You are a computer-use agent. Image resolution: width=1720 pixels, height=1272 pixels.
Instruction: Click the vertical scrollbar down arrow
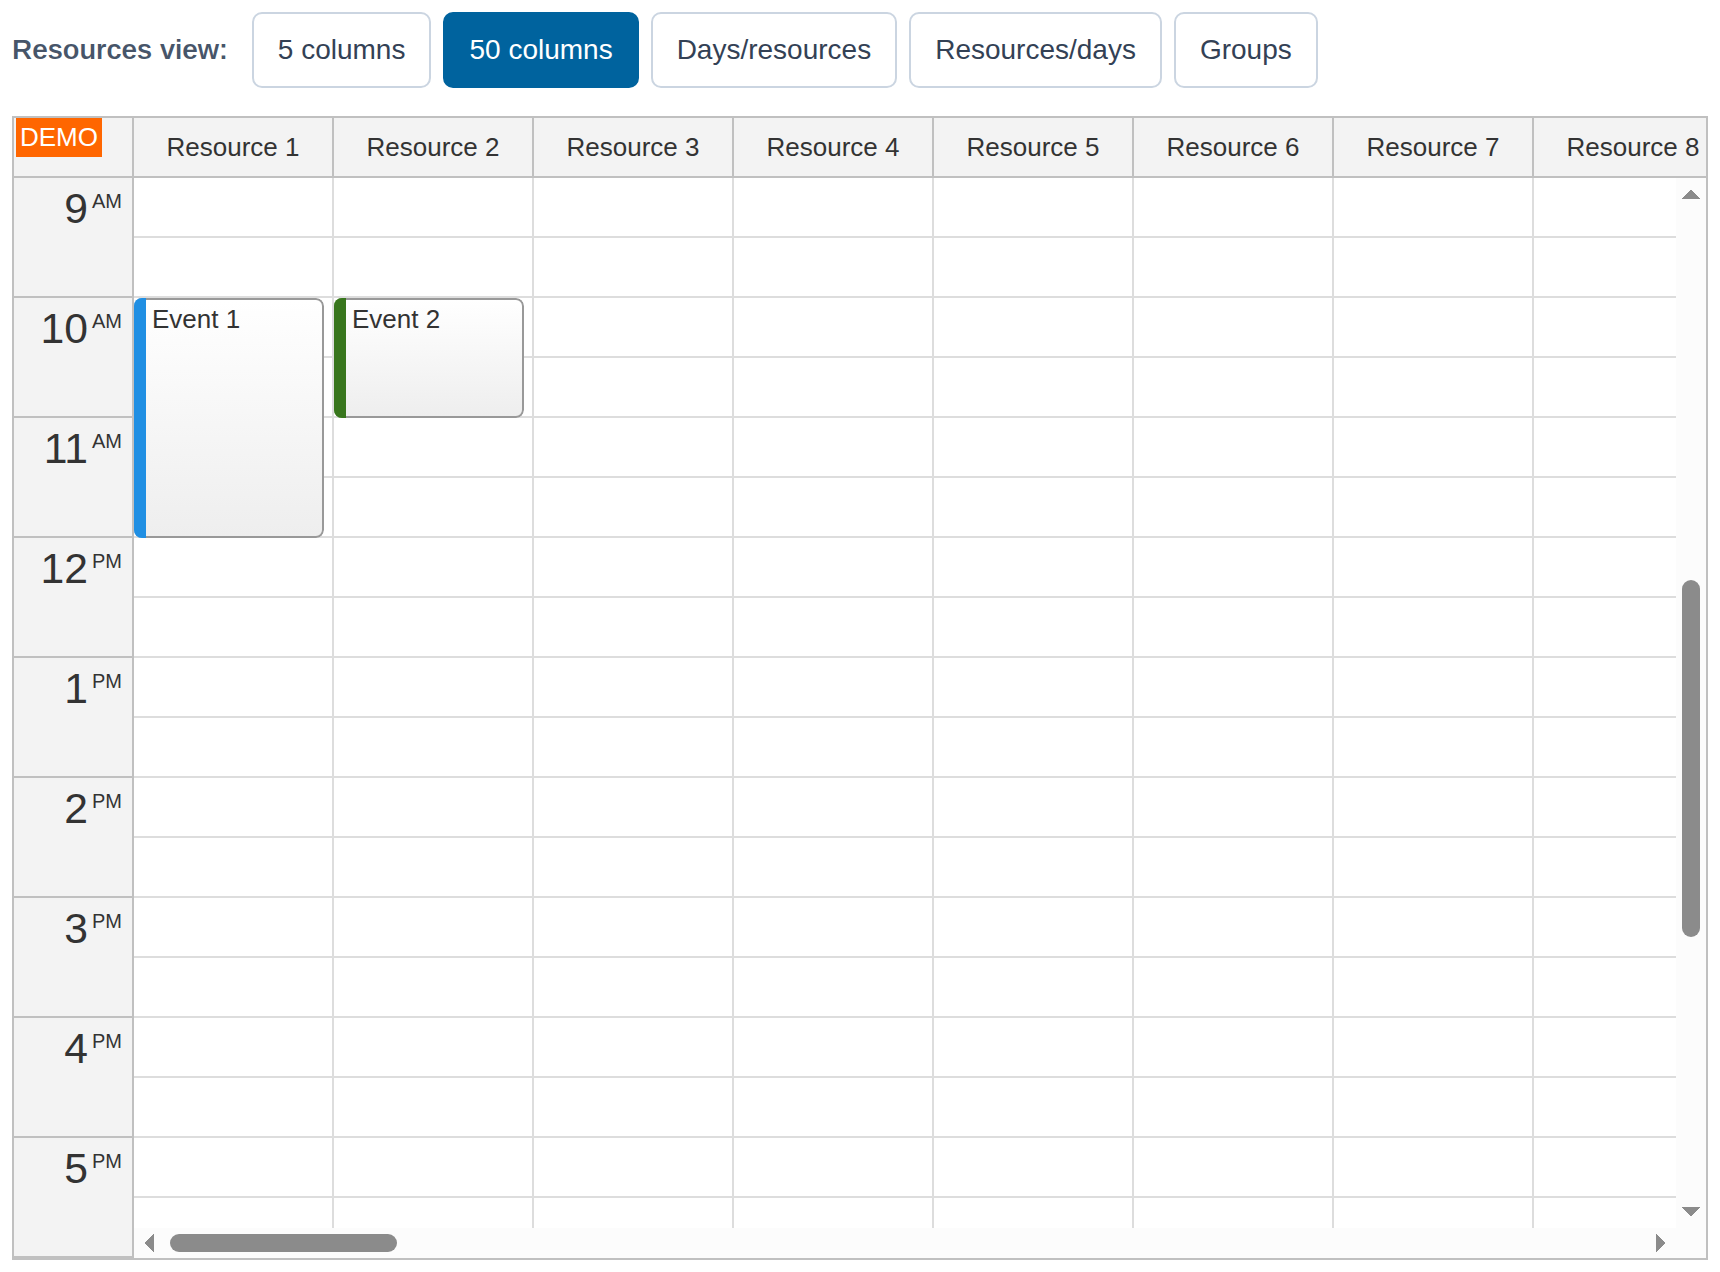[1691, 1211]
